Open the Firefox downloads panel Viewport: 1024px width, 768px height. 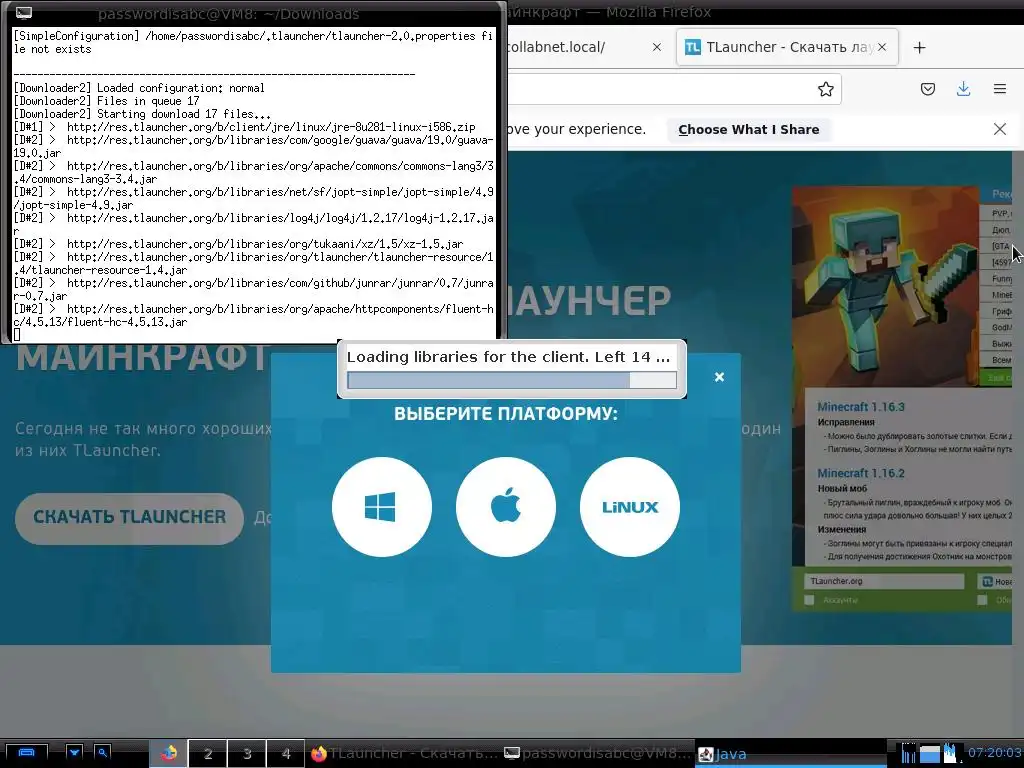pos(963,89)
